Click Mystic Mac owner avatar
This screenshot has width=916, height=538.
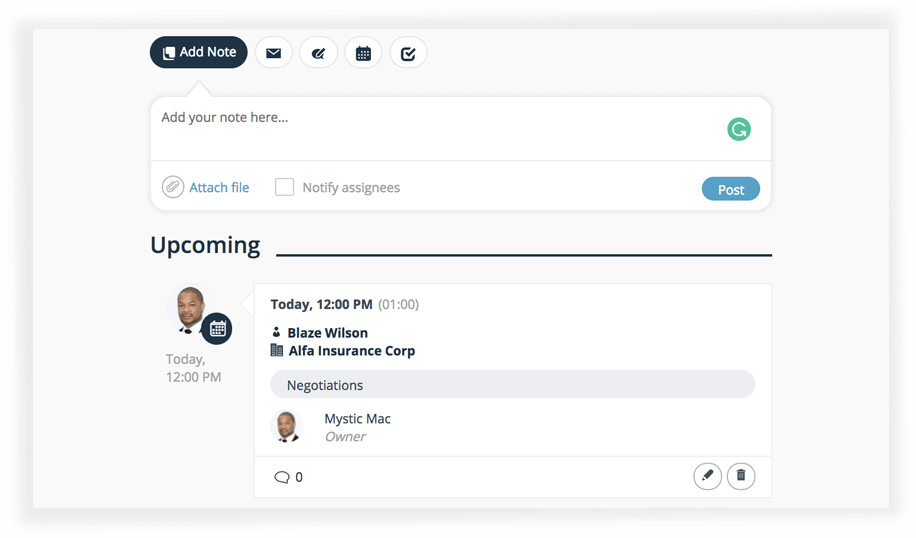(287, 427)
